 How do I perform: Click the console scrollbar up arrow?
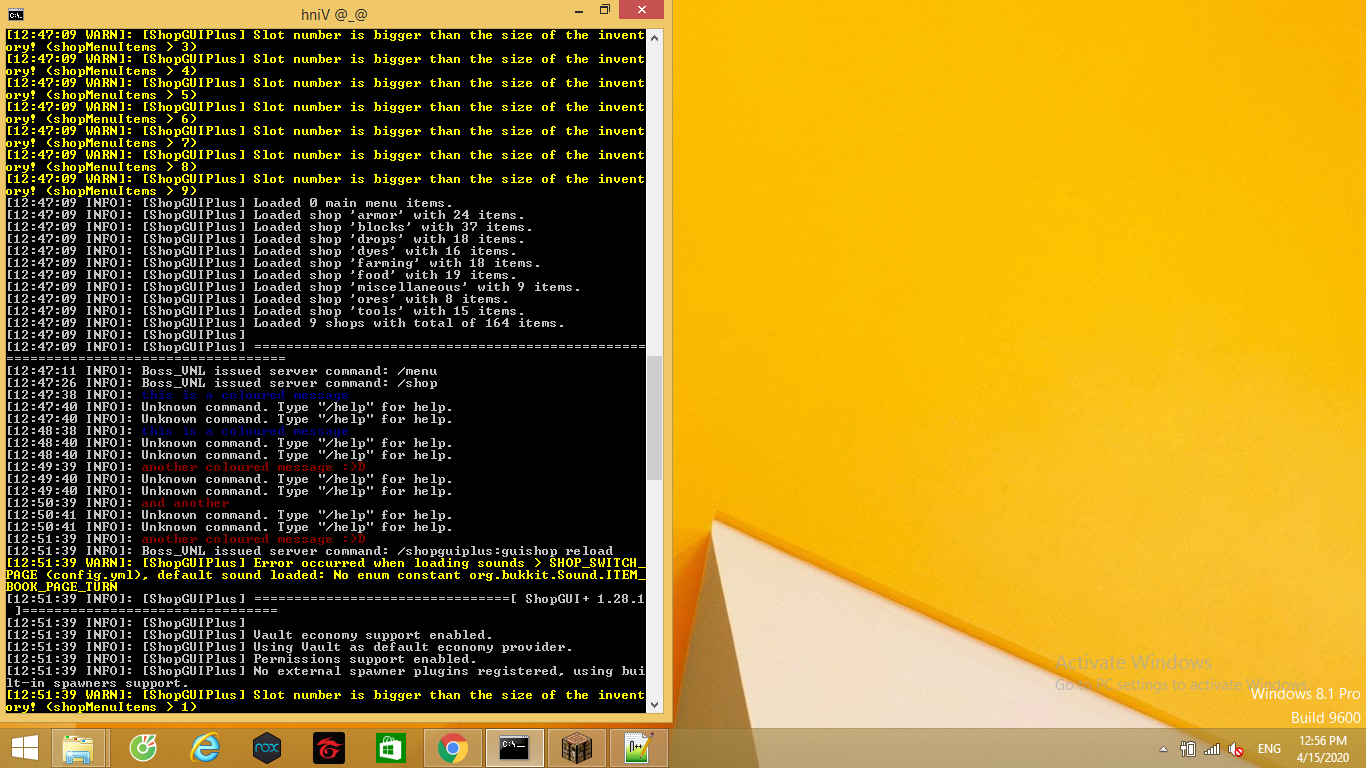point(655,37)
